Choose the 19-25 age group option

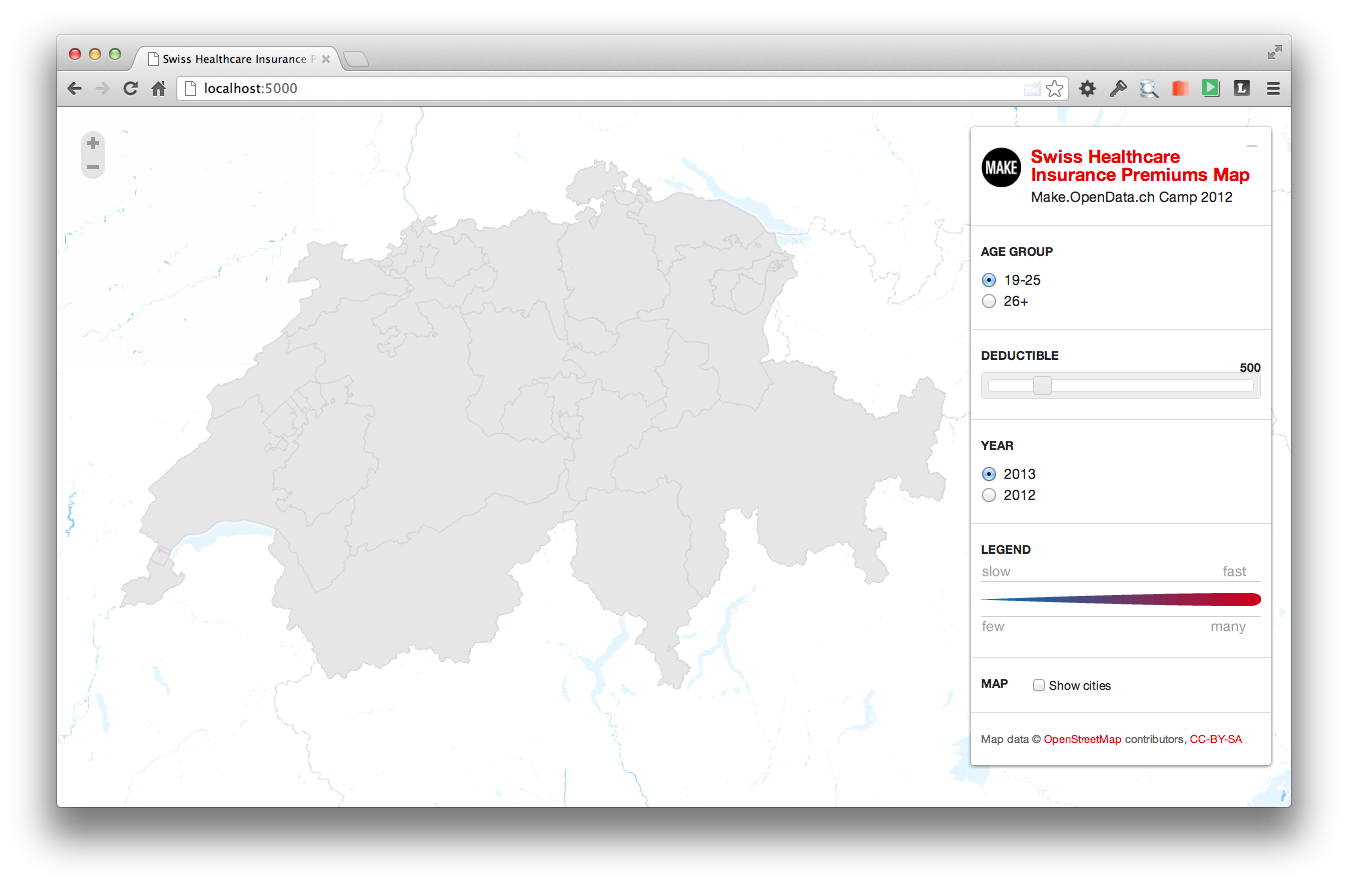pyautogui.click(x=989, y=280)
